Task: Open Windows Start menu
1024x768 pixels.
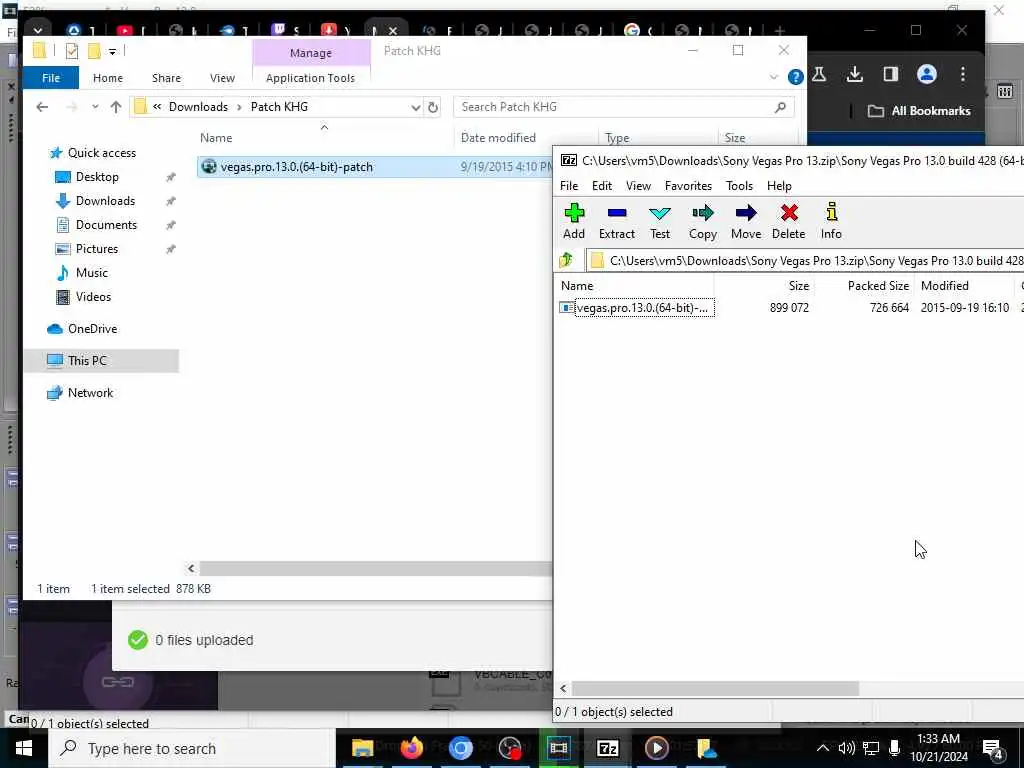Action: click(24, 748)
